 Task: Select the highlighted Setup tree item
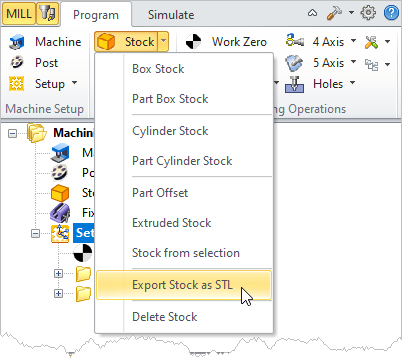(84, 233)
